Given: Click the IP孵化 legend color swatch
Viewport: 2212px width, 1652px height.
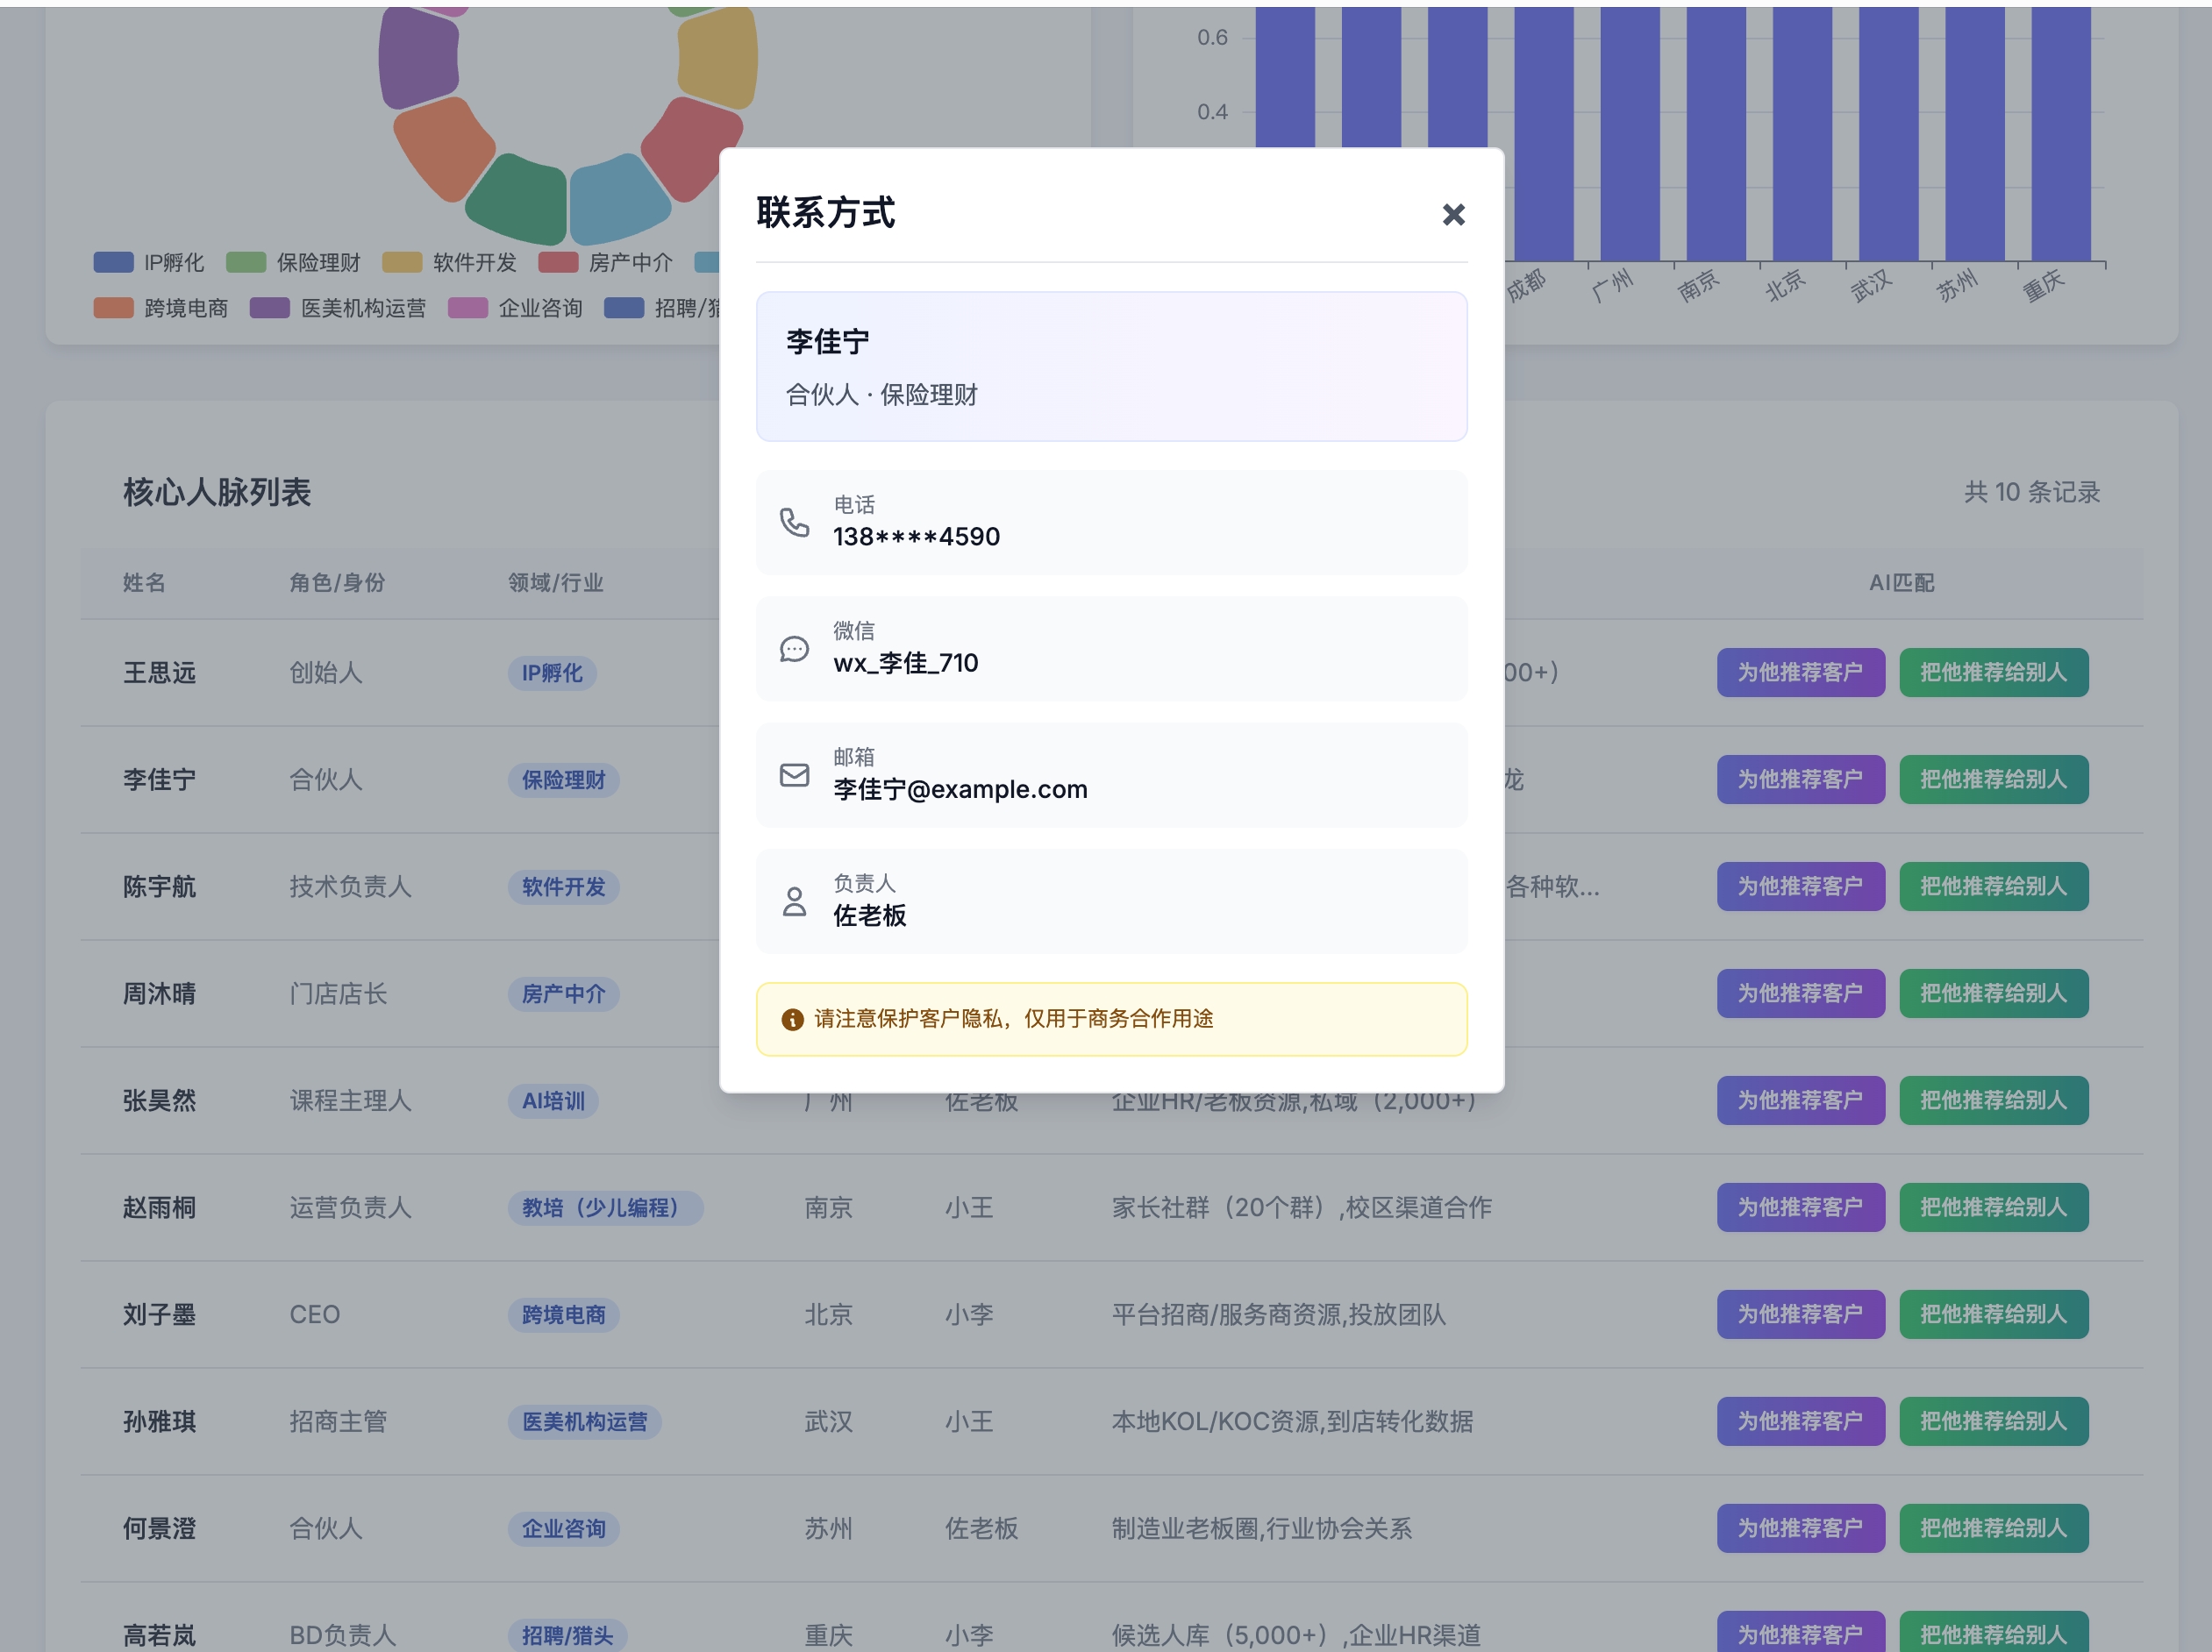Looking at the screenshot, I should click(113, 263).
